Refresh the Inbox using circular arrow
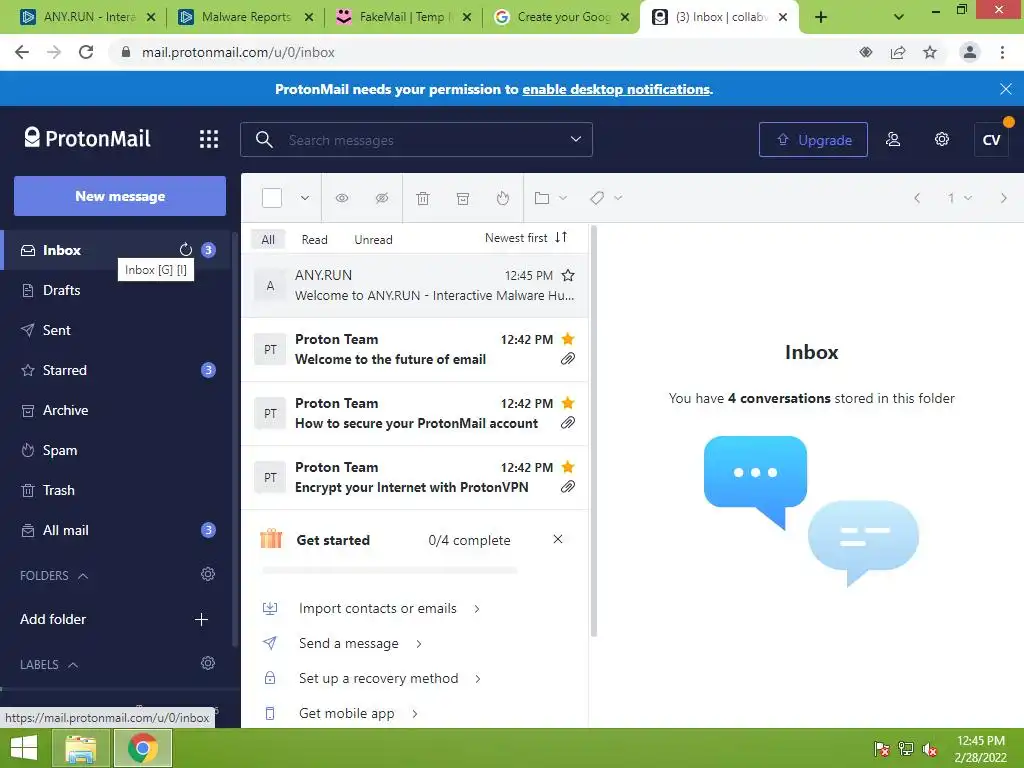 click(x=185, y=249)
